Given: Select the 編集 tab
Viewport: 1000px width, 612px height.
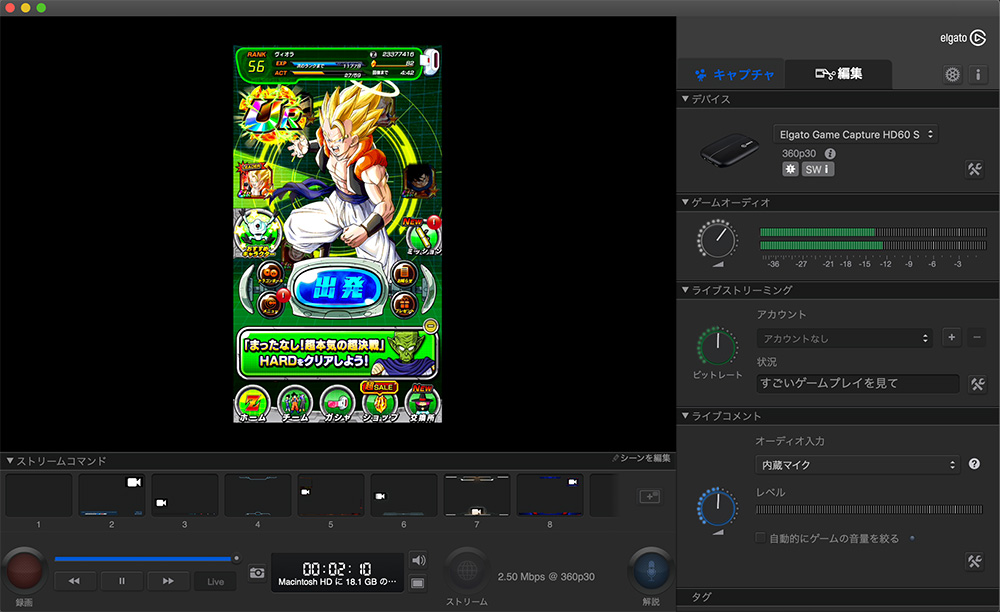Looking at the screenshot, I should tap(840, 74).
